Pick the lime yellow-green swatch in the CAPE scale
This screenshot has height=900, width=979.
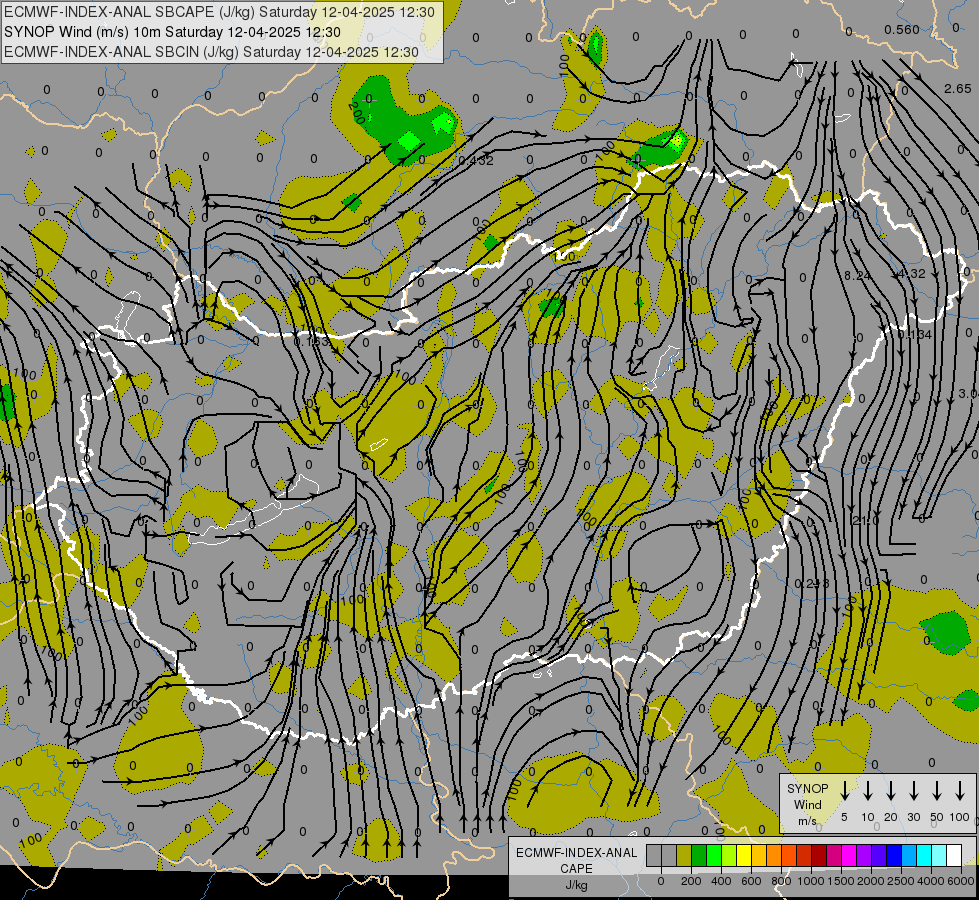[729, 856]
